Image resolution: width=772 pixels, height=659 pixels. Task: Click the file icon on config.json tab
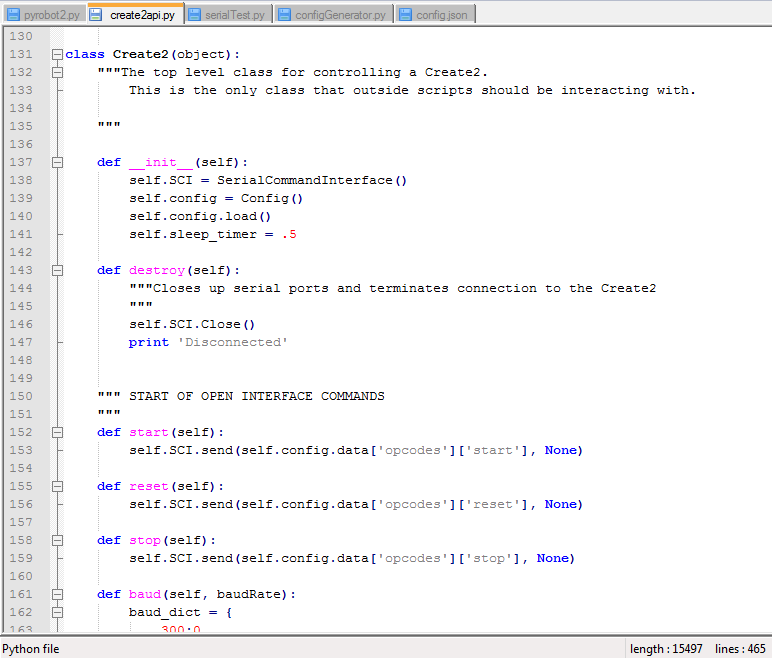(405, 15)
